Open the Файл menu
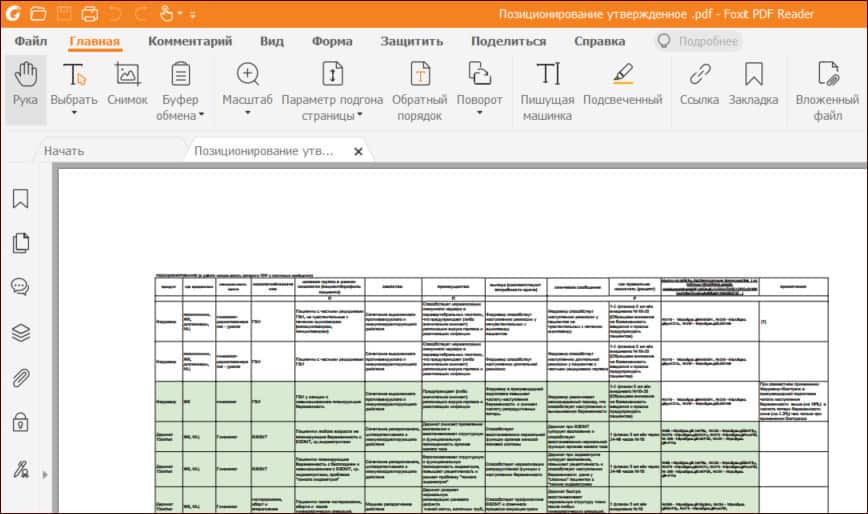The width and height of the screenshot is (868, 514). 31,41
